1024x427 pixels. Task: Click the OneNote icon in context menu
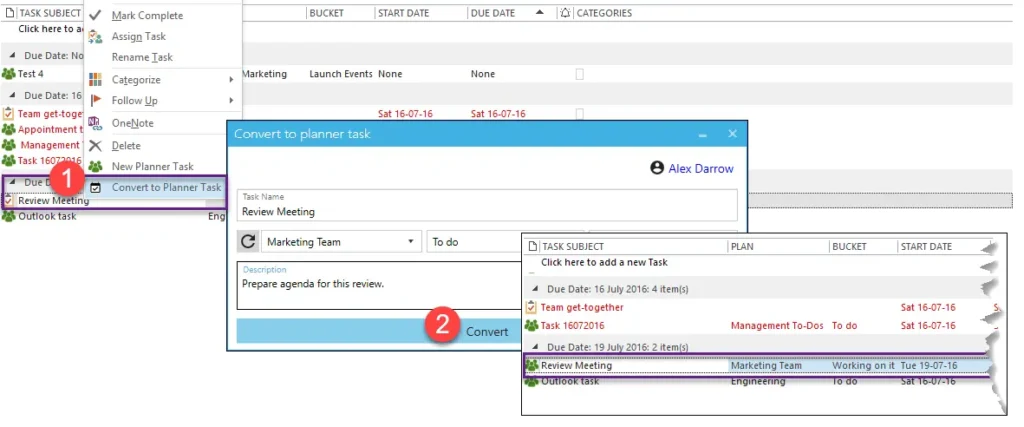[x=95, y=123]
